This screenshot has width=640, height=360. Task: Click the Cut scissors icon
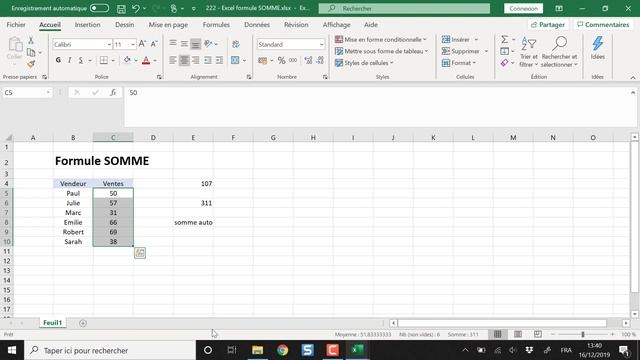31,40
